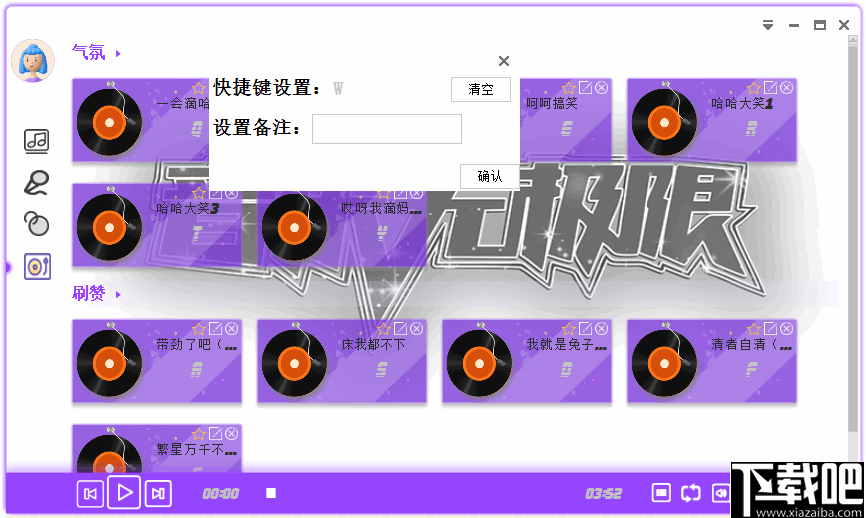Viewport: 866px width, 518px height.
Task: Favorite the 哈哈大笑1 sound
Action: click(754, 87)
